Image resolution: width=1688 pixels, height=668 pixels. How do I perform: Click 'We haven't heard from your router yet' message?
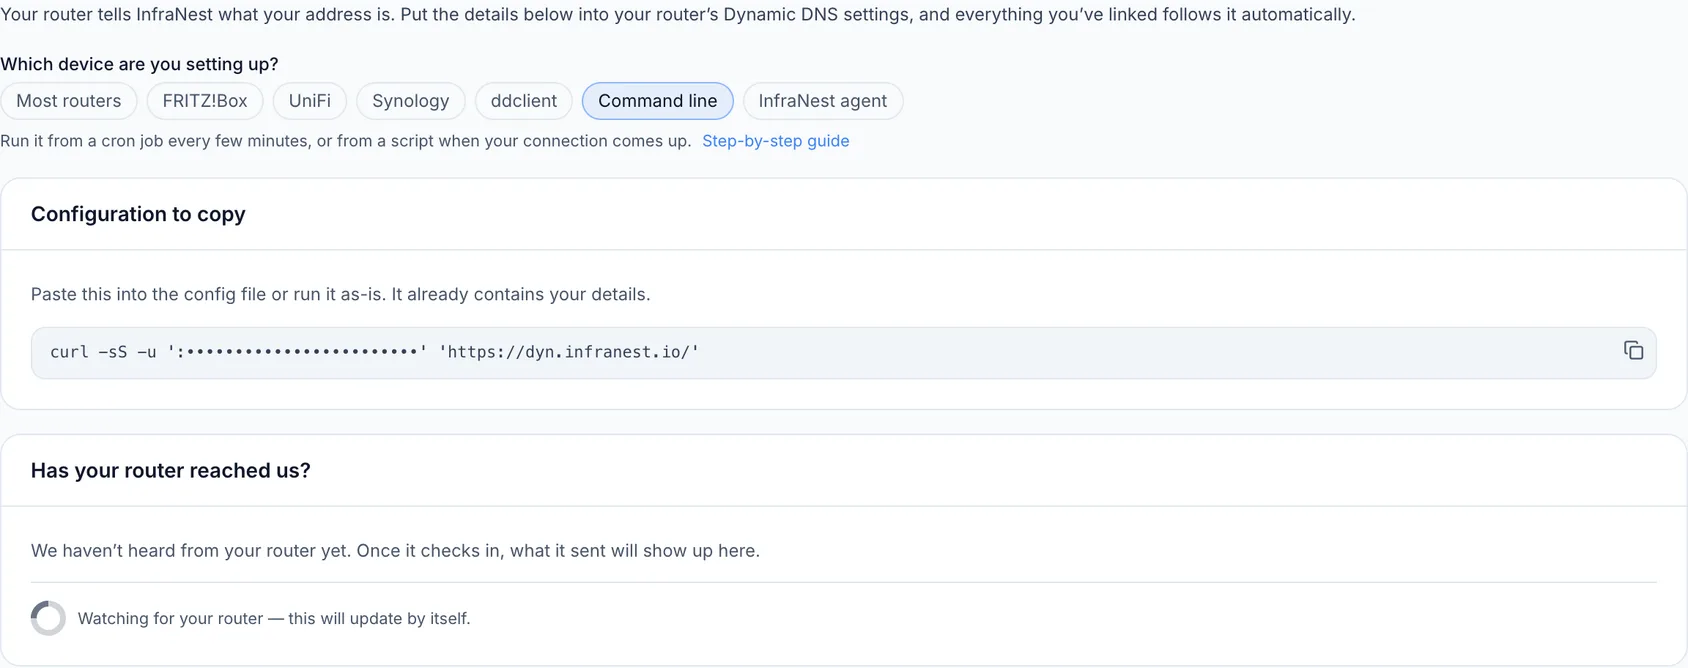395,551
